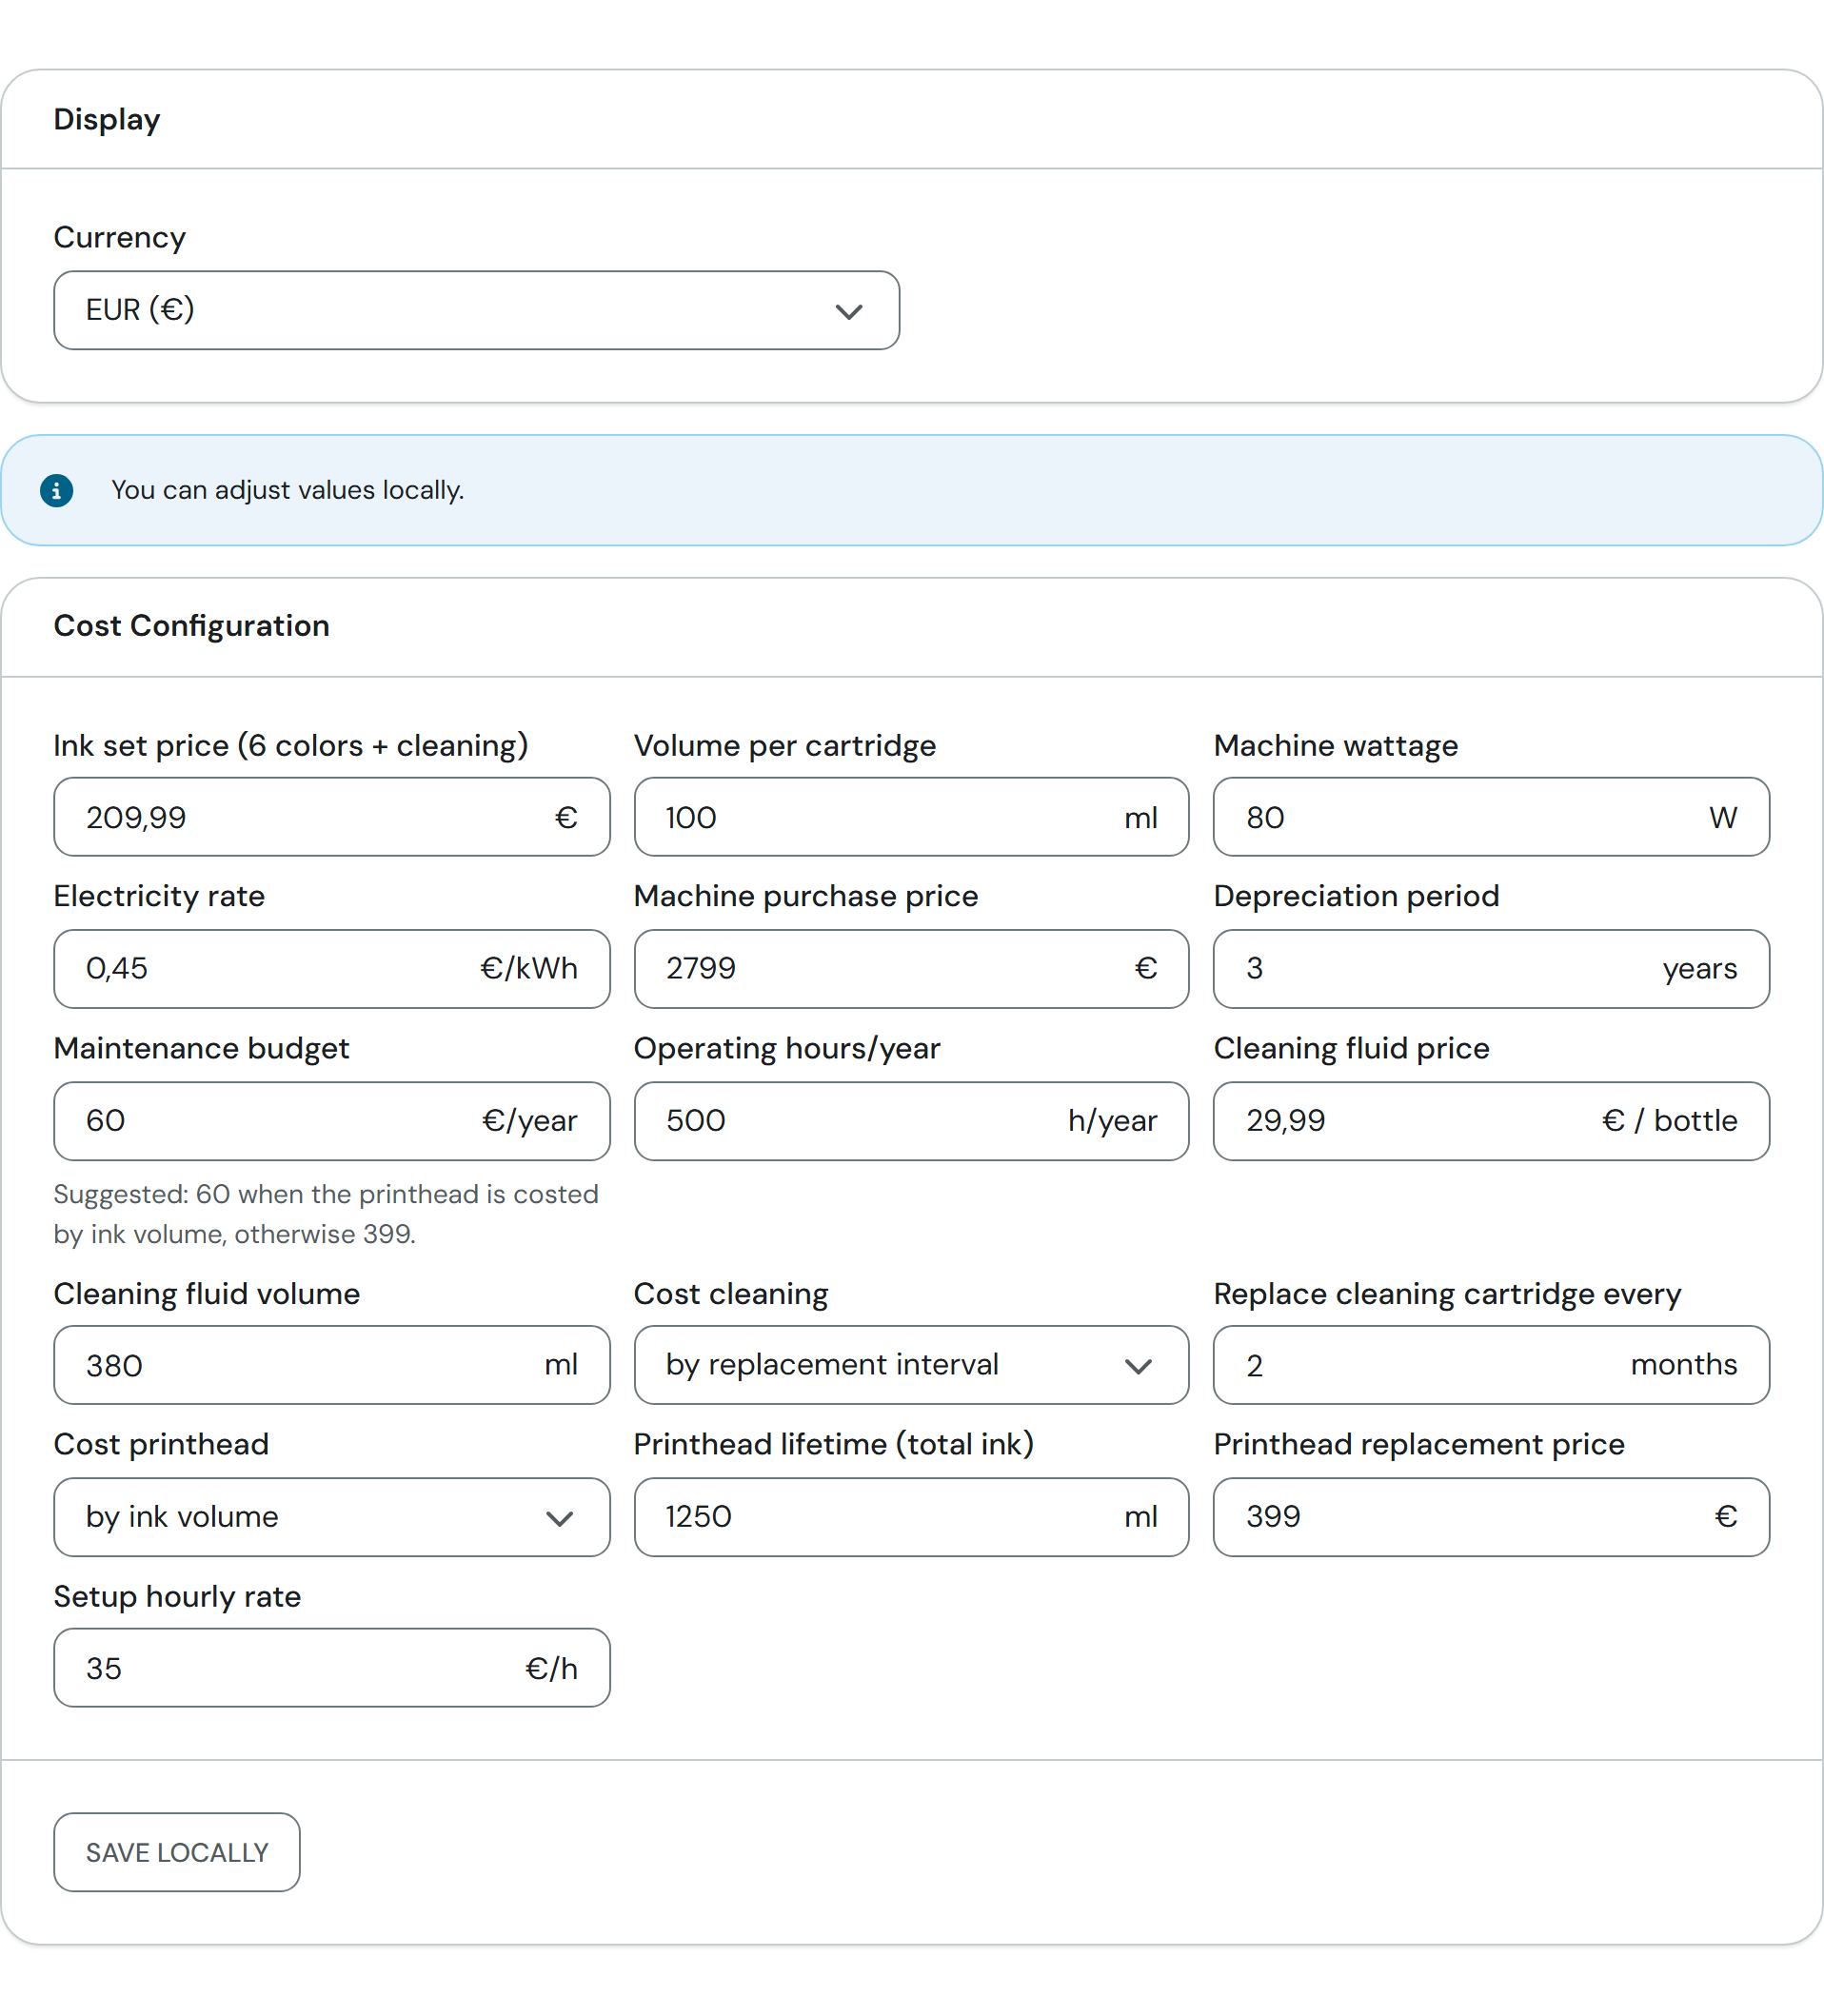Click the Cleaning fluid price field

coord(1491,1121)
